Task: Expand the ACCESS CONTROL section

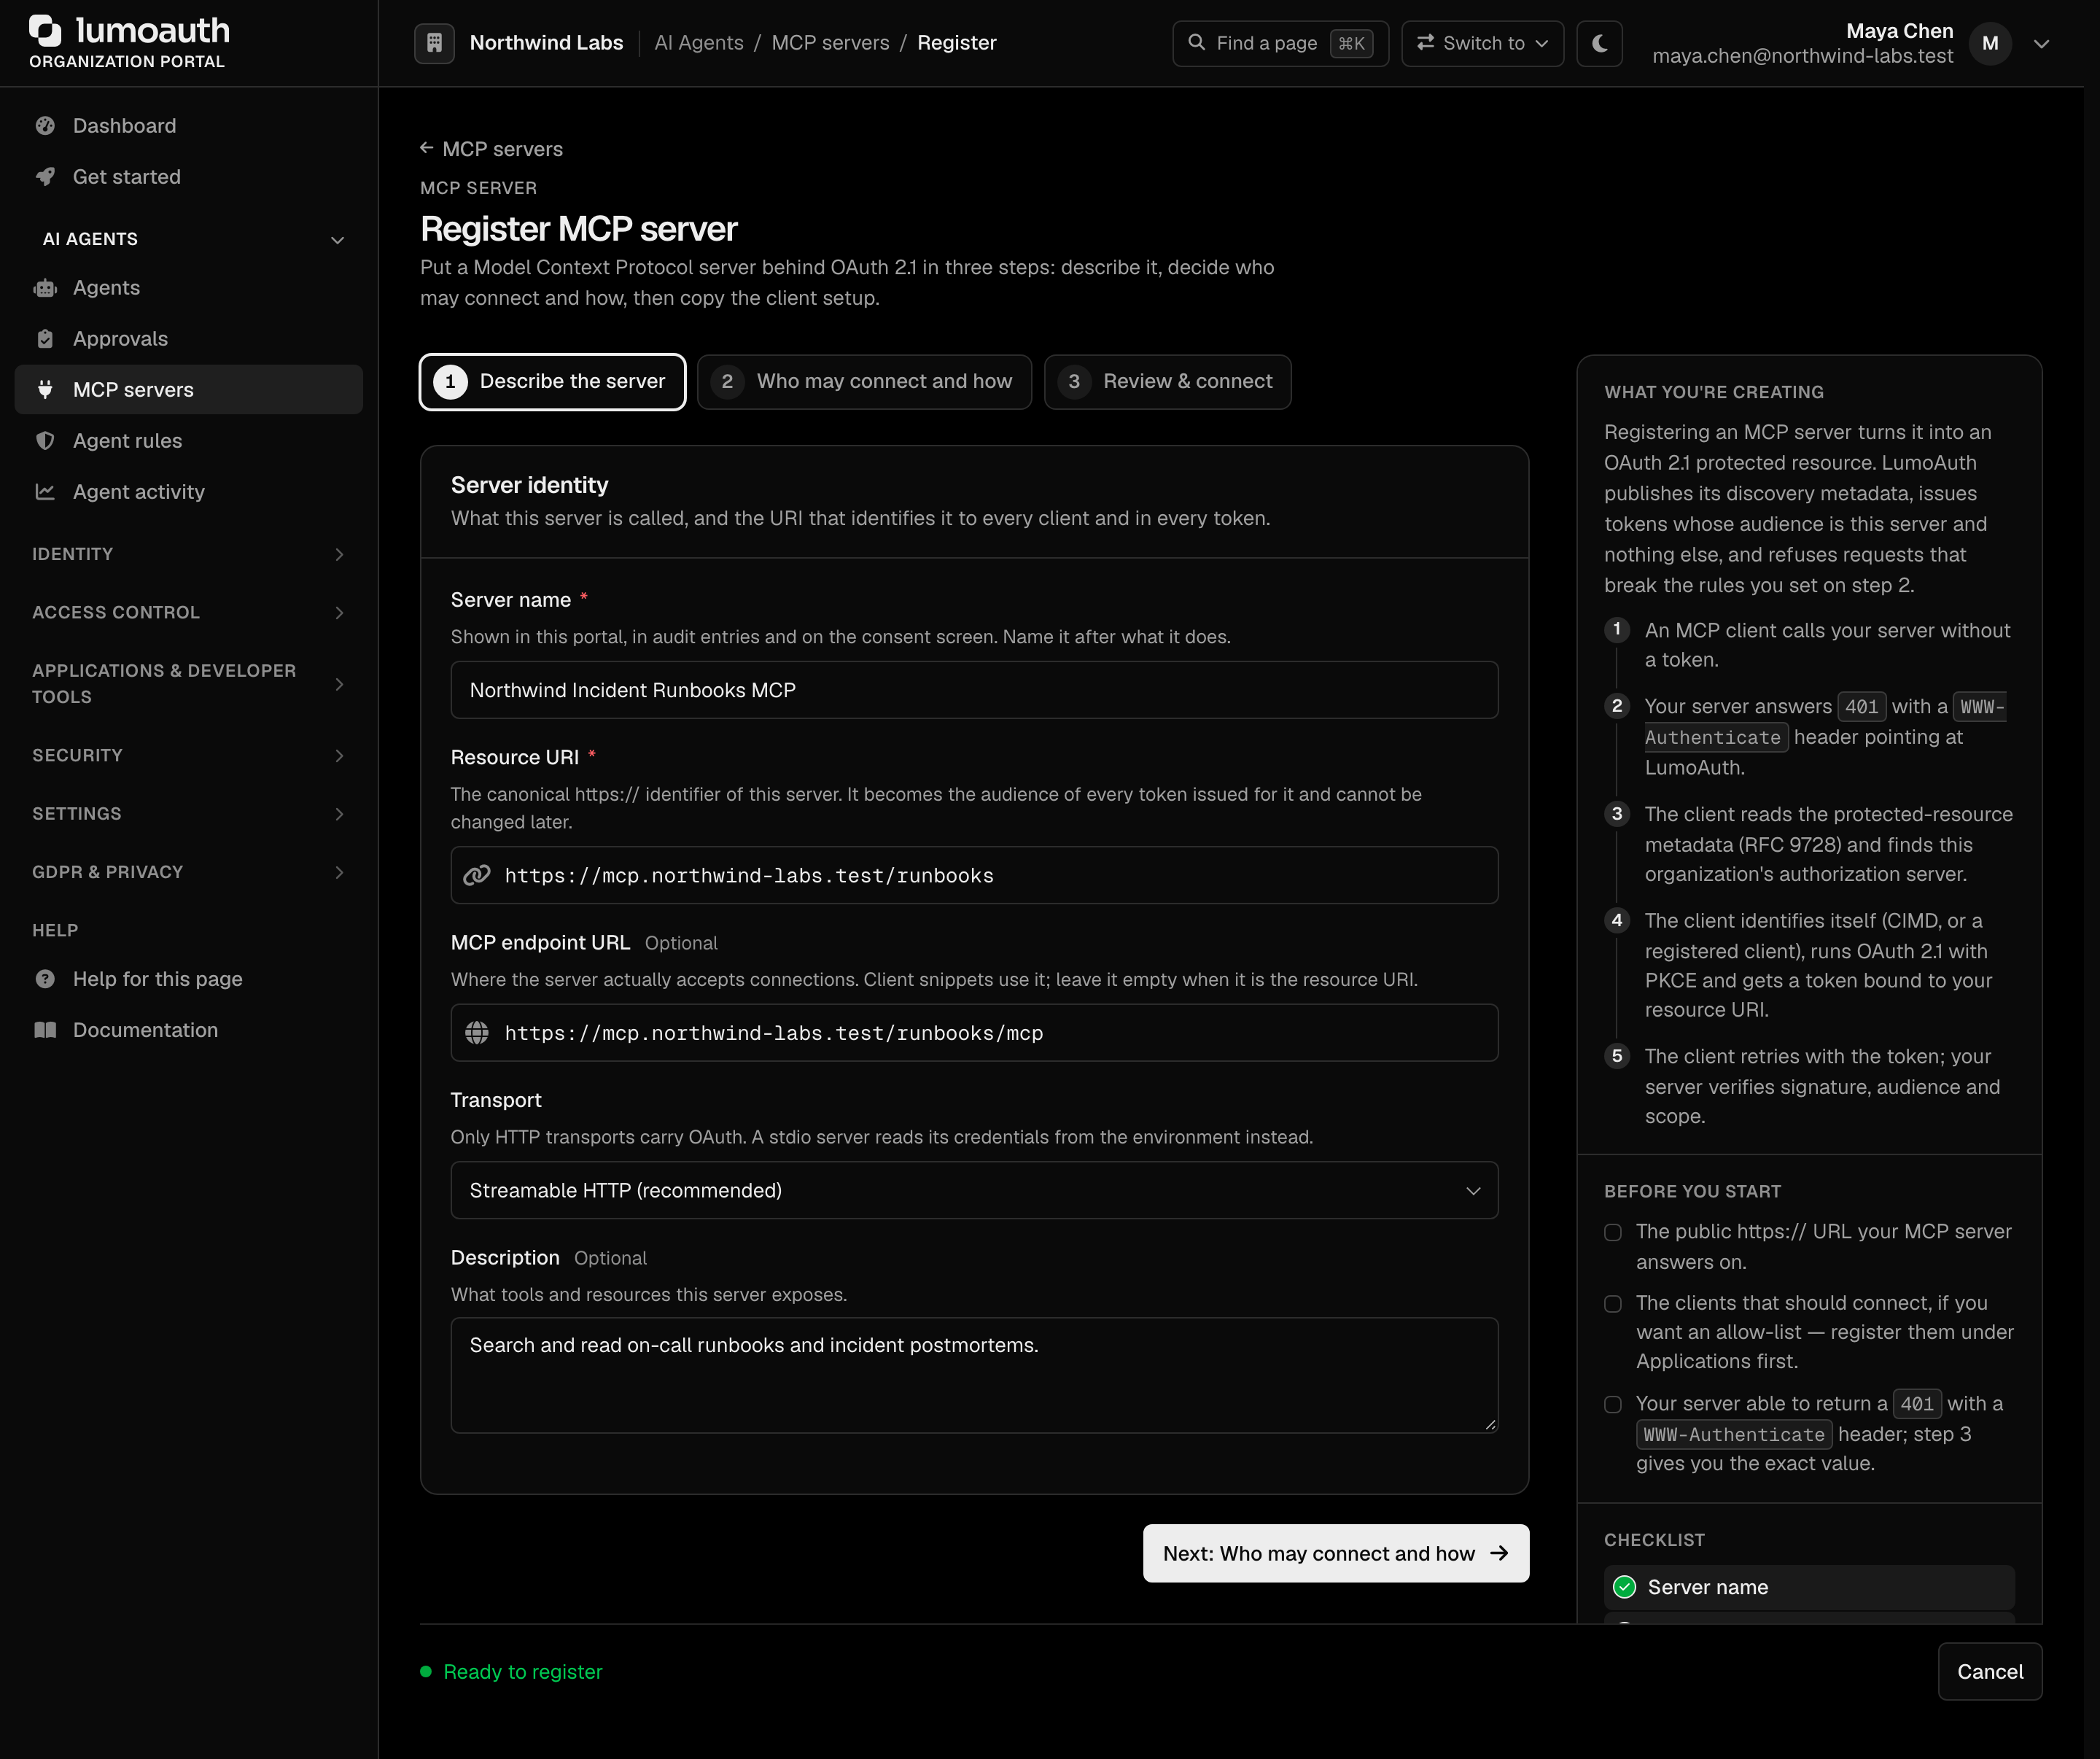Action: pos(189,612)
